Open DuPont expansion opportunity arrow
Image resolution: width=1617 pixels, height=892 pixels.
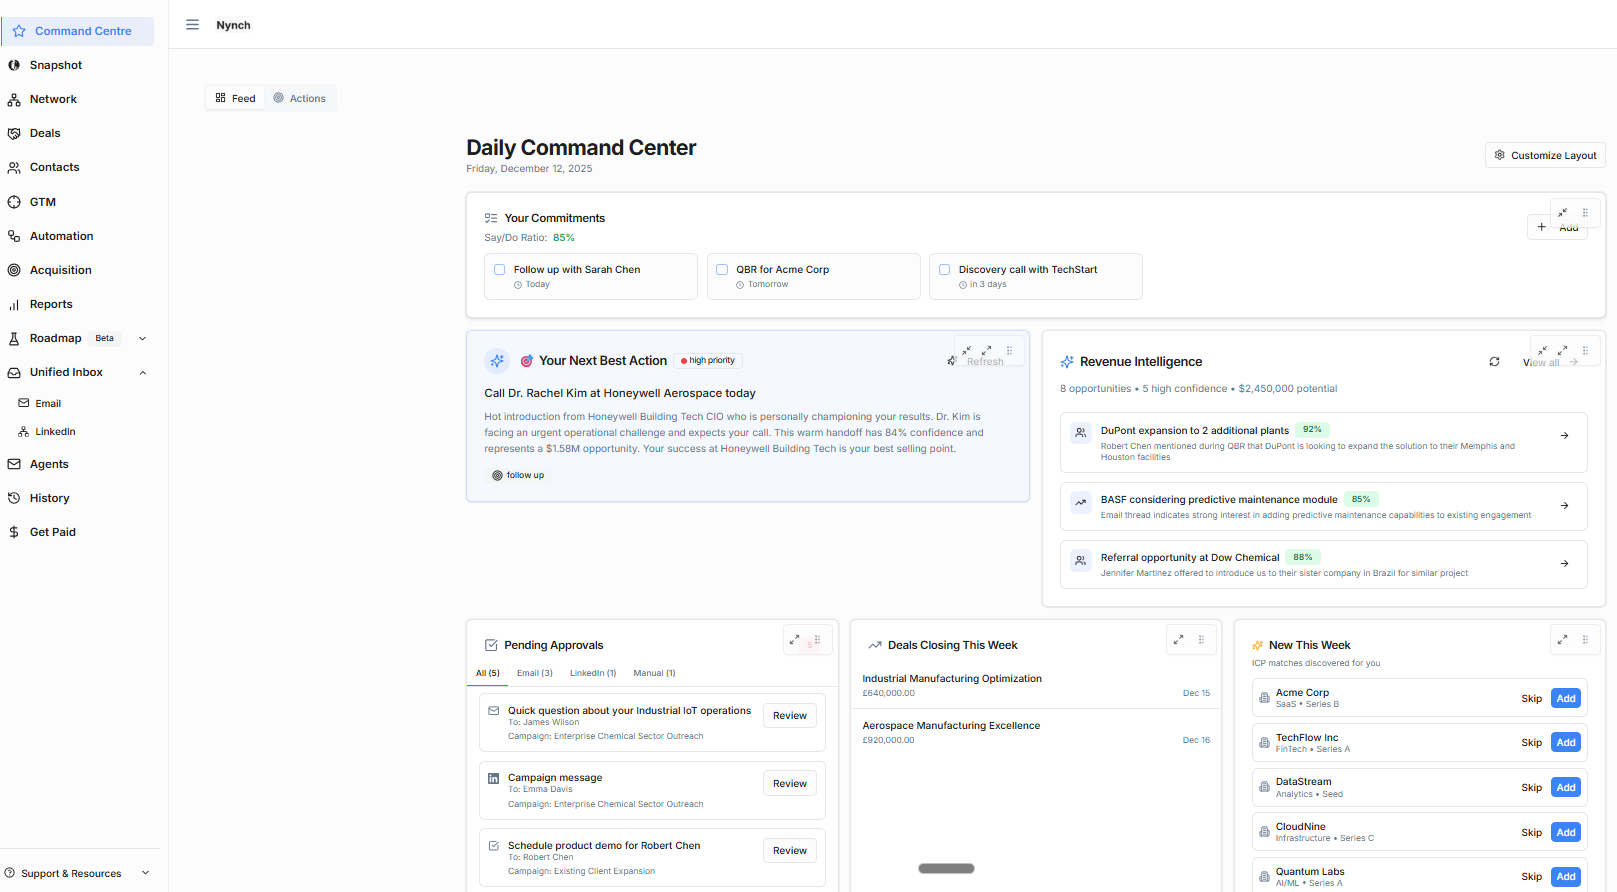pos(1565,436)
